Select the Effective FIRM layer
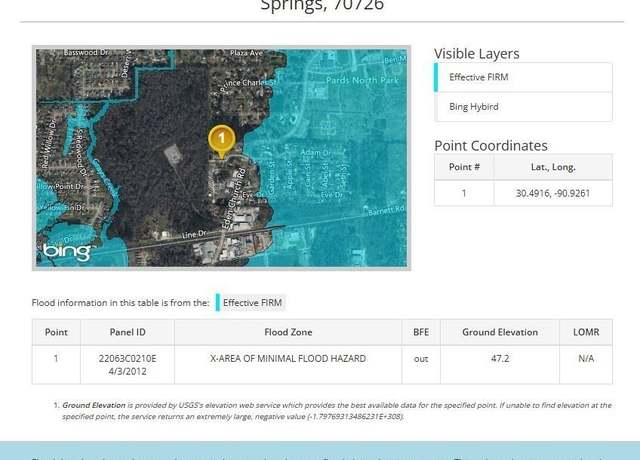The height and width of the screenshot is (460, 640). pos(523,77)
